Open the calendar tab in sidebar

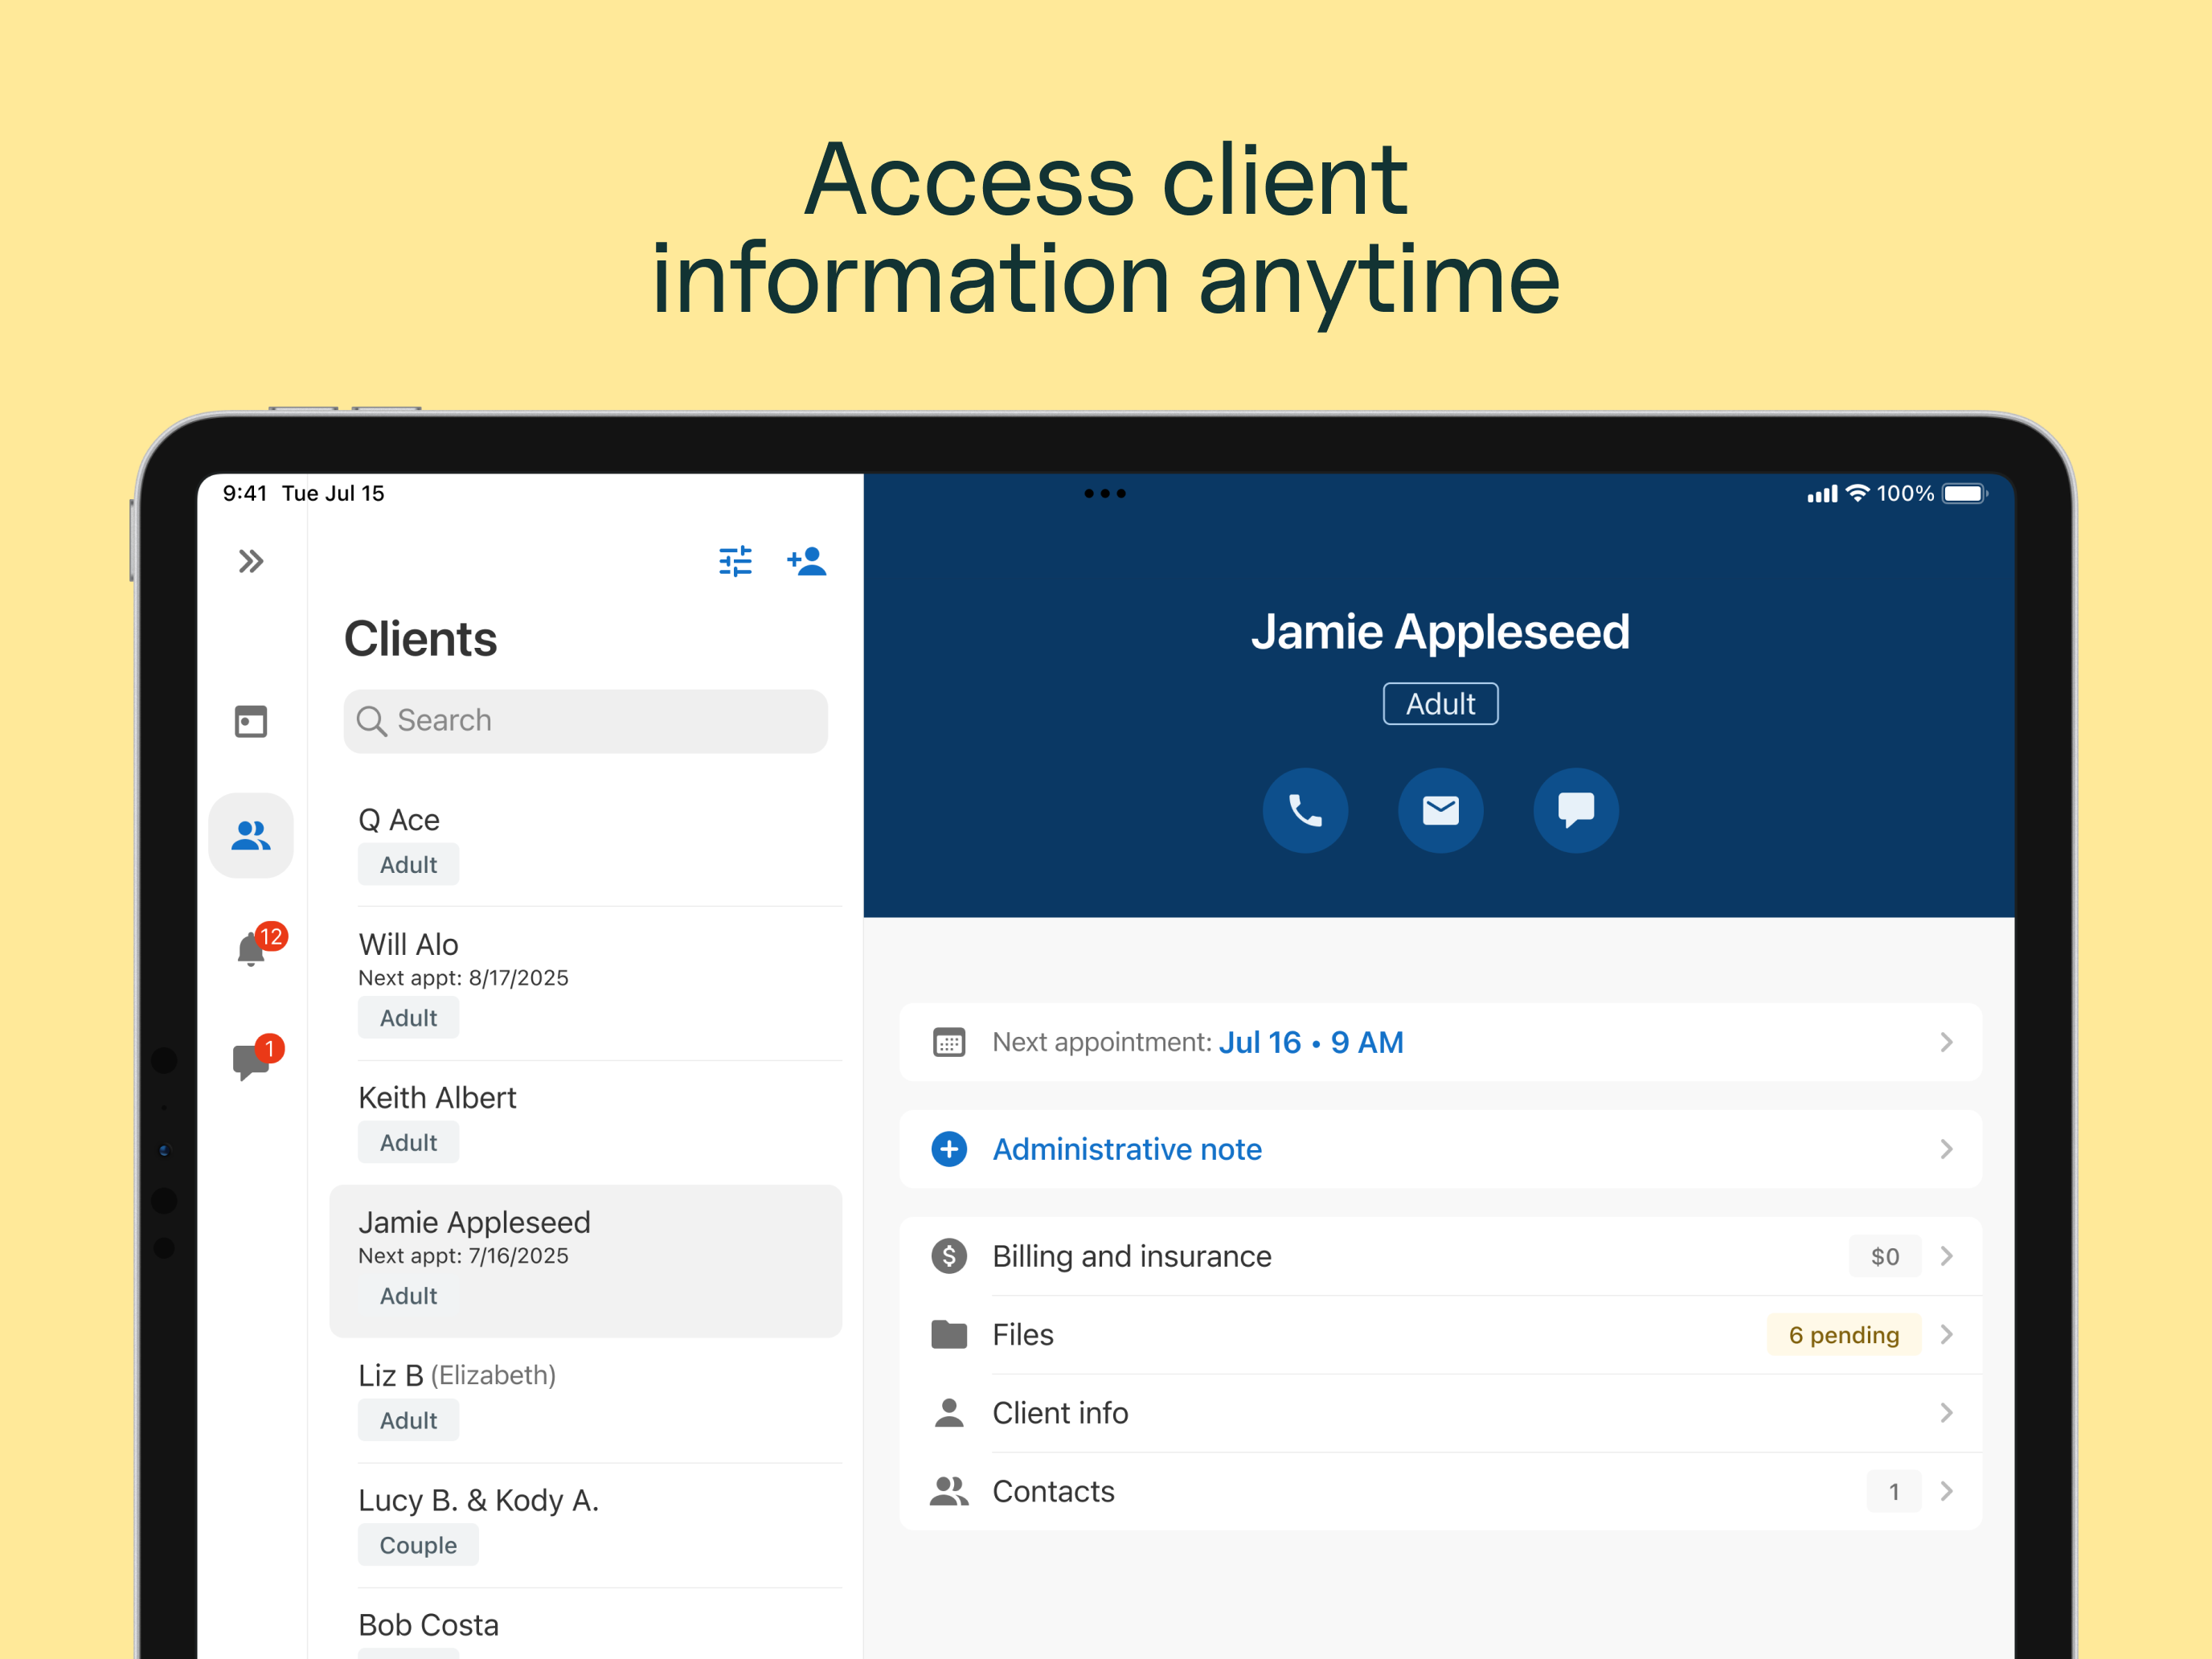point(251,721)
